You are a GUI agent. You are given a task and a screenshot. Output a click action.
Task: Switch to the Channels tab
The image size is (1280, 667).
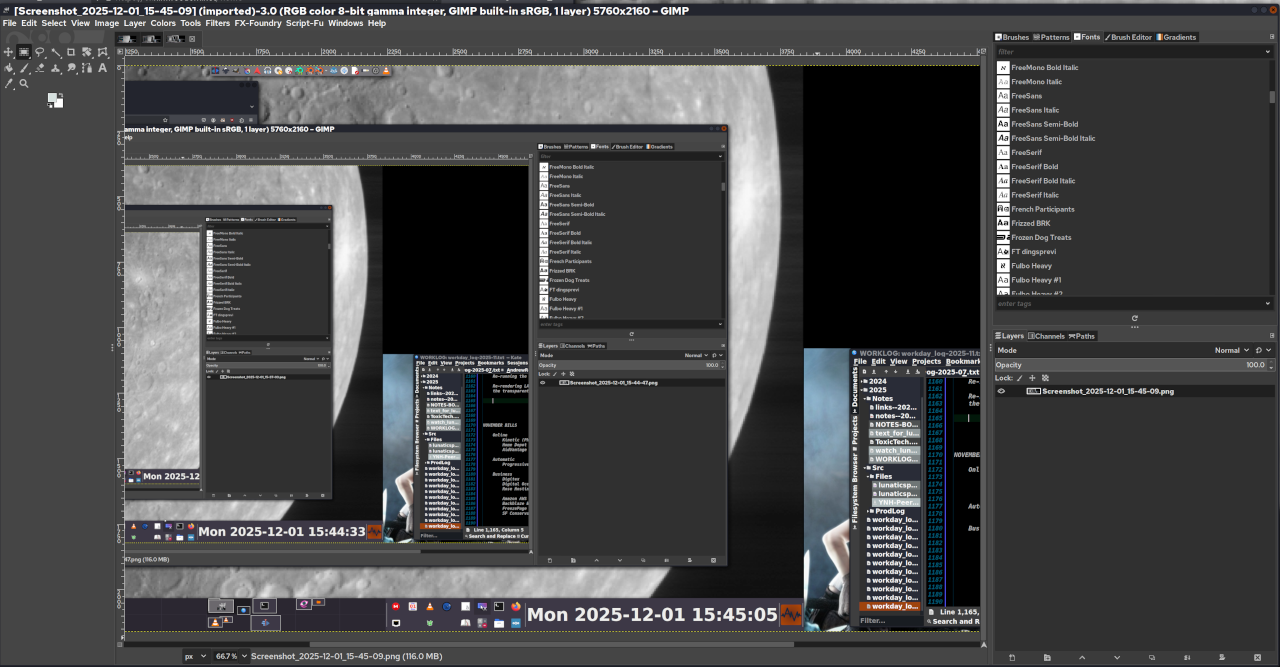tap(1047, 336)
